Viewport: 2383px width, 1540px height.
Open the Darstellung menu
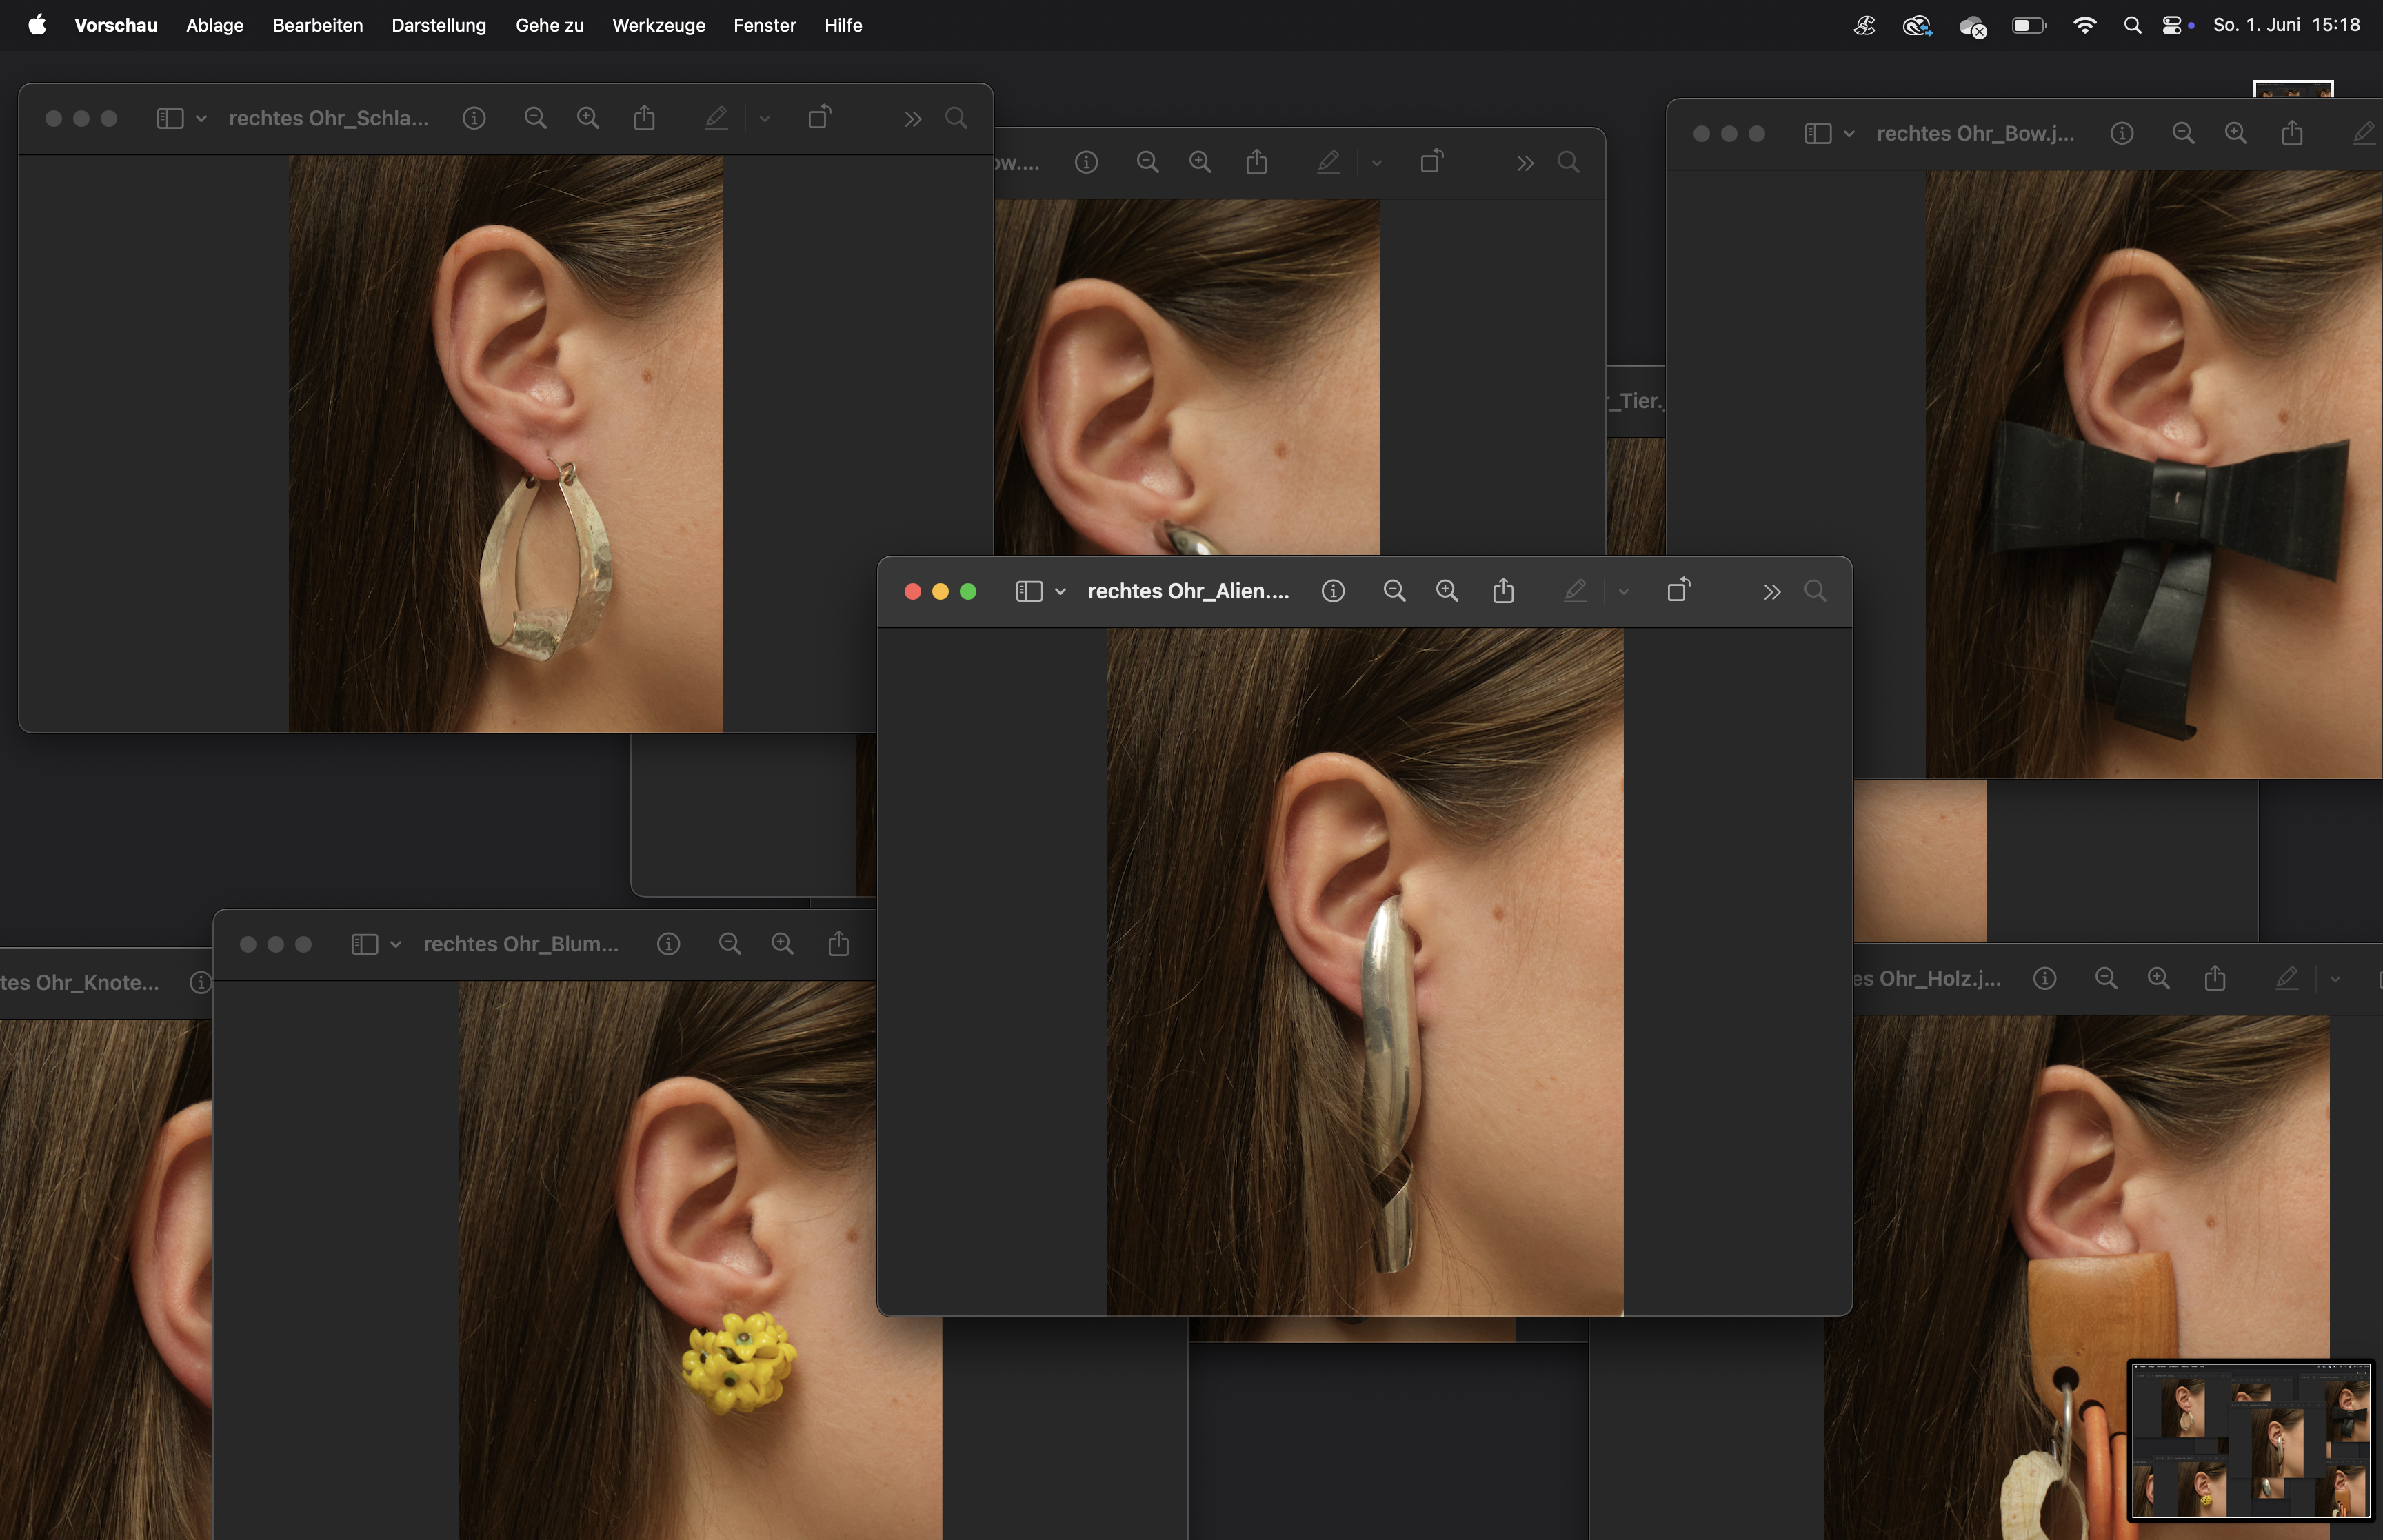click(438, 25)
